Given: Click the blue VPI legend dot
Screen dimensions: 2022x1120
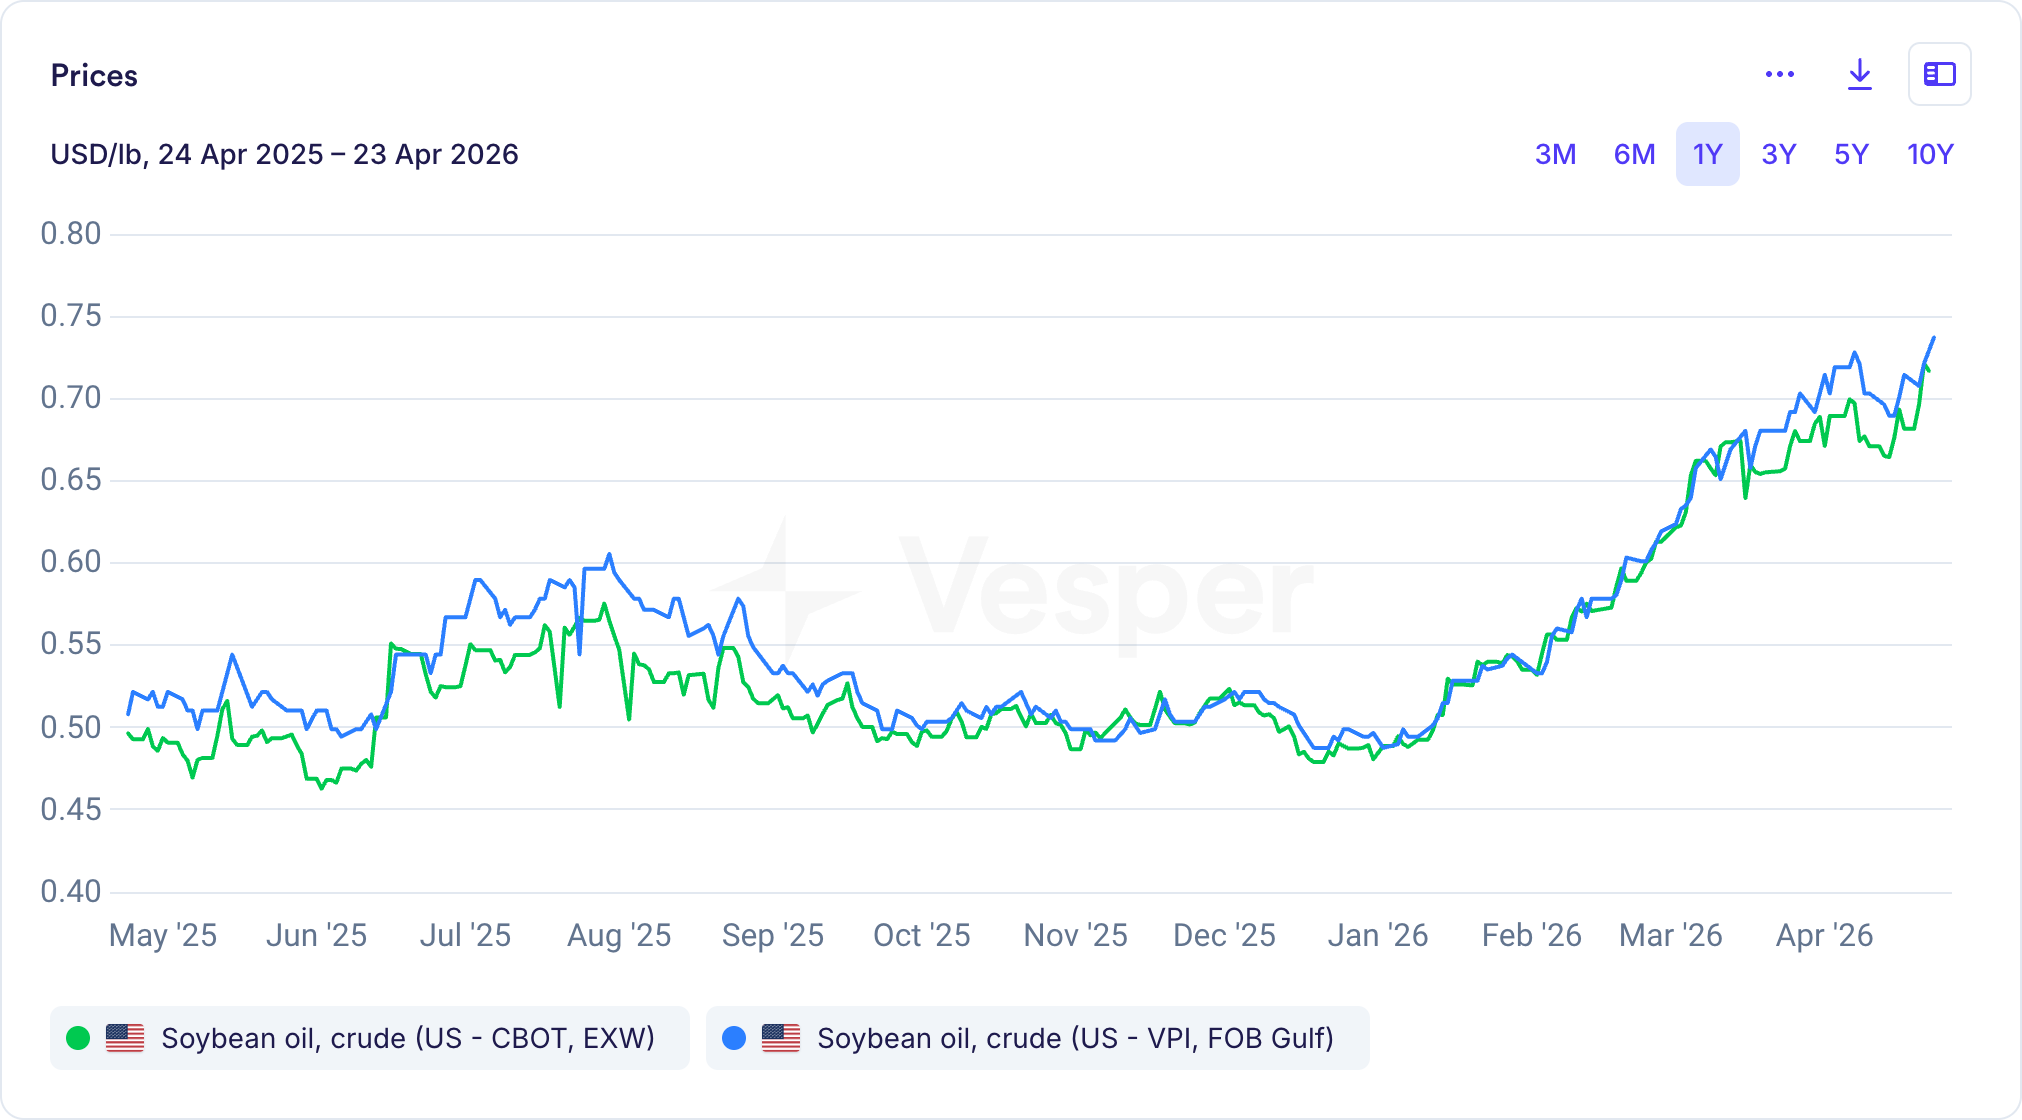Looking at the screenshot, I should pyautogui.click(x=734, y=1038).
